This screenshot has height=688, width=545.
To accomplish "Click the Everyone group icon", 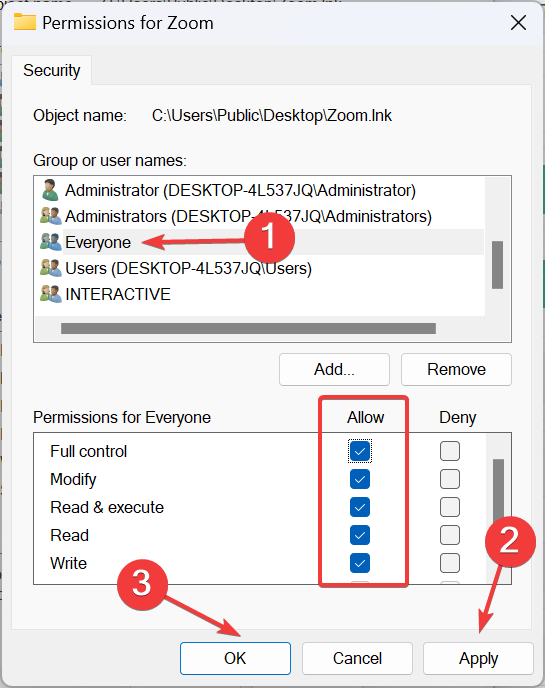I will click(x=50, y=242).
